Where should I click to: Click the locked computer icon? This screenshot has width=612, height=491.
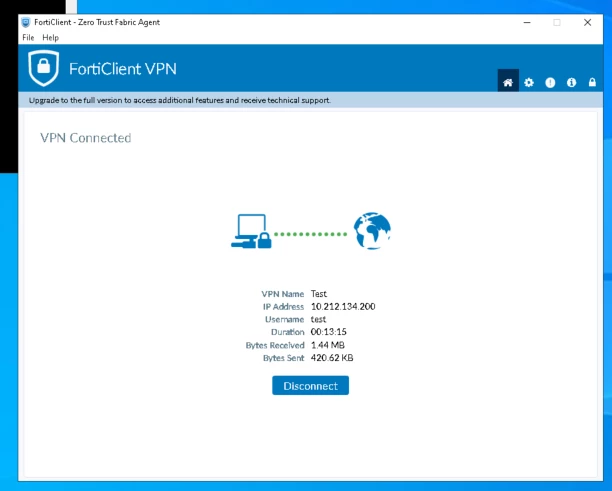[x=251, y=231]
